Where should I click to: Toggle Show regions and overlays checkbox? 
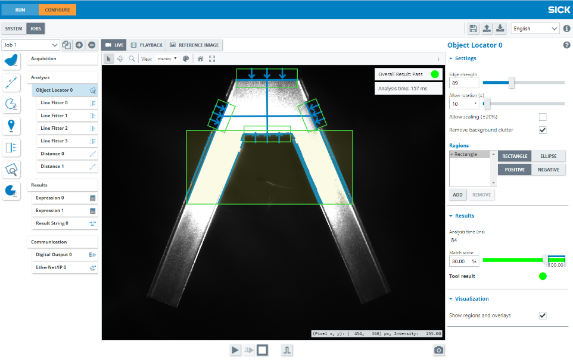pyautogui.click(x=543, y=315)
